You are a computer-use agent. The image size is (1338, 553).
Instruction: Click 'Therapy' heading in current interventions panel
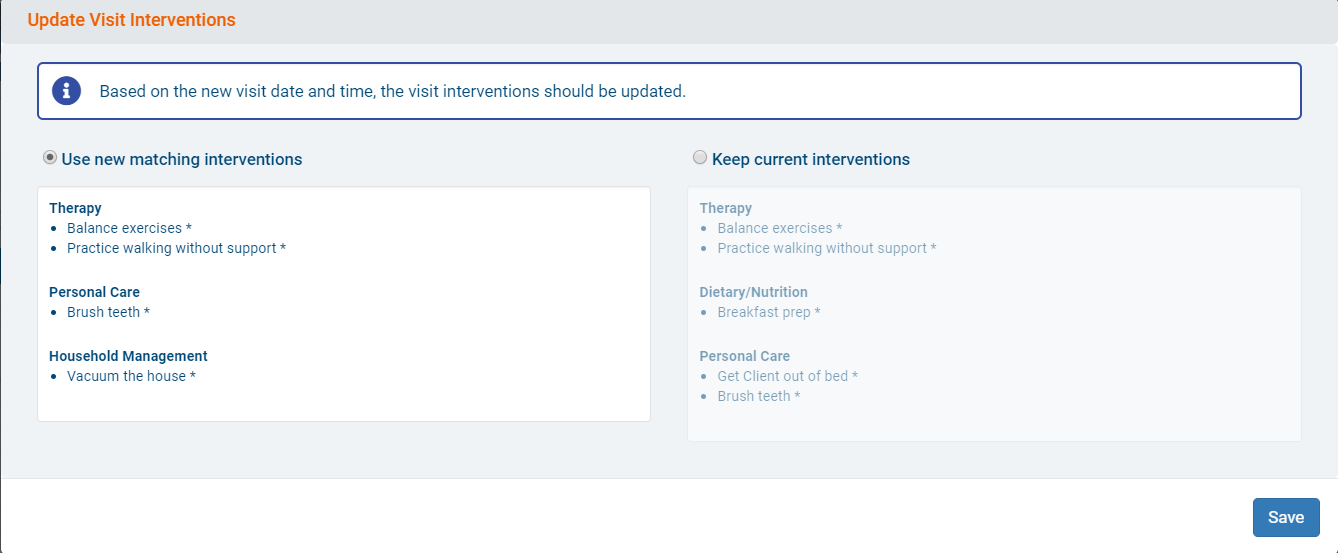click(725, 208)
